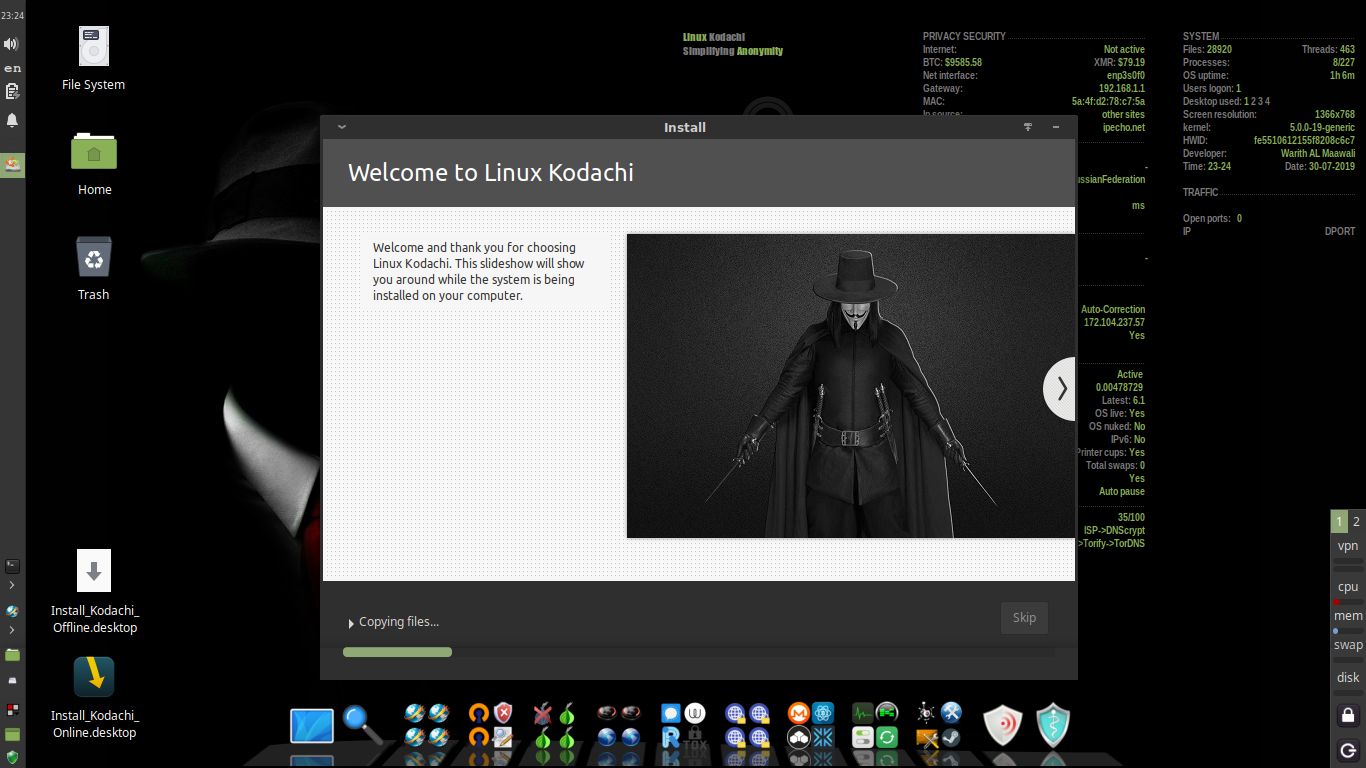Image resolution: width=1366 pixels, height=768 pixels.
Task: Launch the dark gauge meter dock icon
Action: (x=887, y=713)
